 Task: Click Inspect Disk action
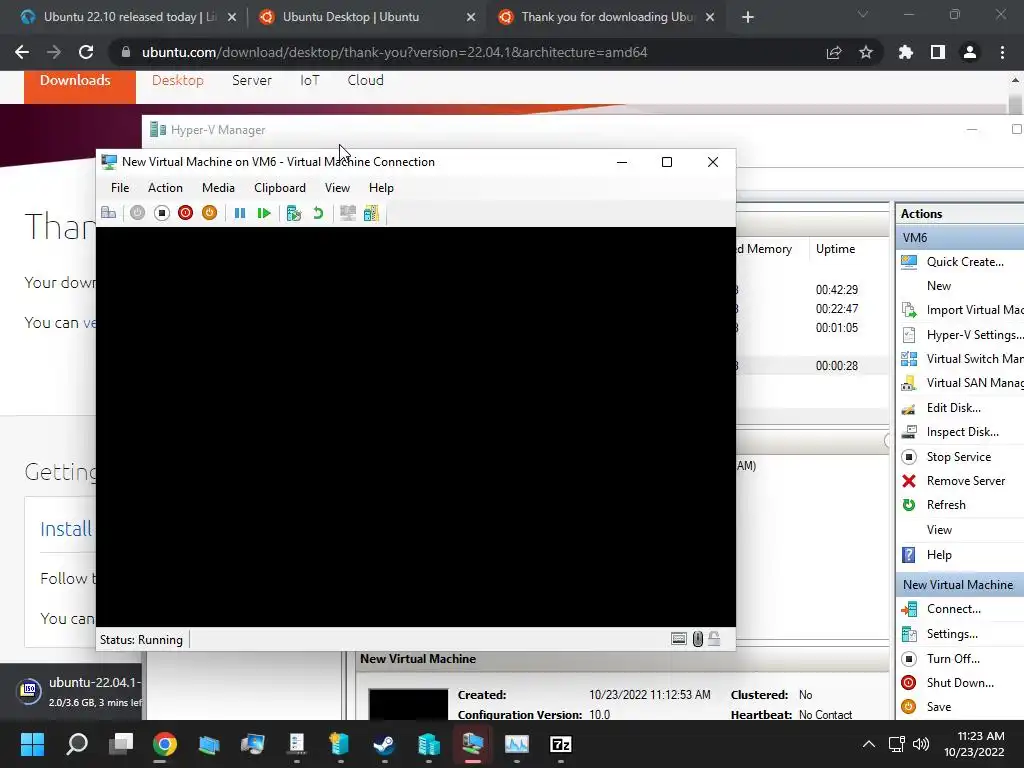[x=962, y=432]
